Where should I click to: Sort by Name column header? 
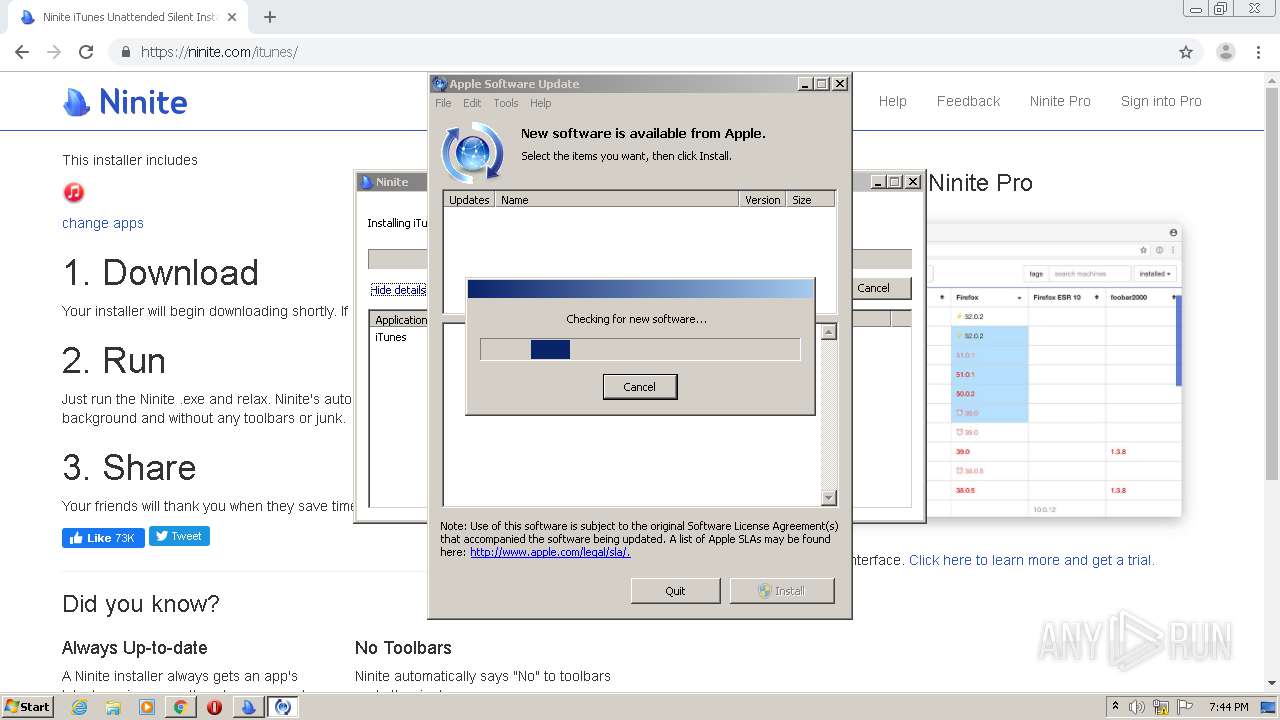tap(616, 200)
